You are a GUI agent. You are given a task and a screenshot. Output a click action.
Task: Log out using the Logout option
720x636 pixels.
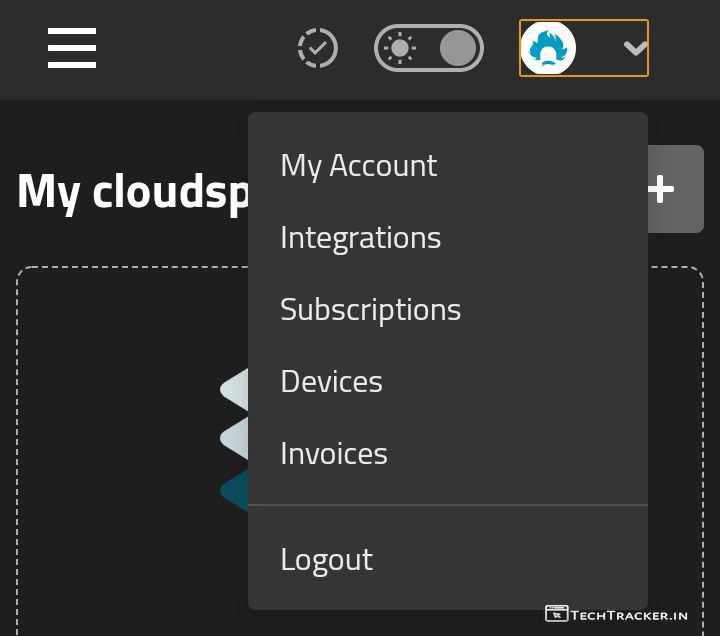[326, 559]
